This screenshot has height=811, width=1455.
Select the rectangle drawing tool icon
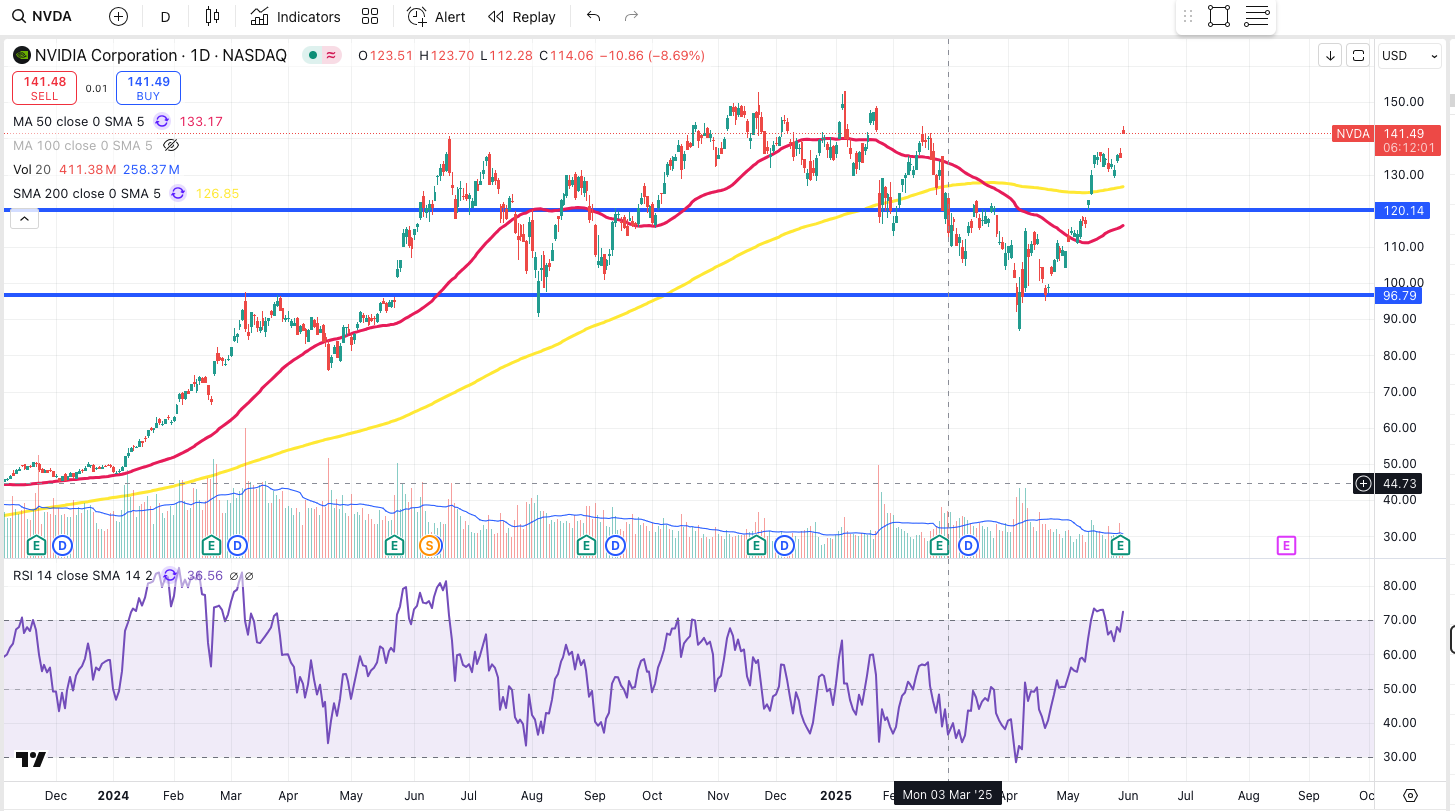point(1219,16)
